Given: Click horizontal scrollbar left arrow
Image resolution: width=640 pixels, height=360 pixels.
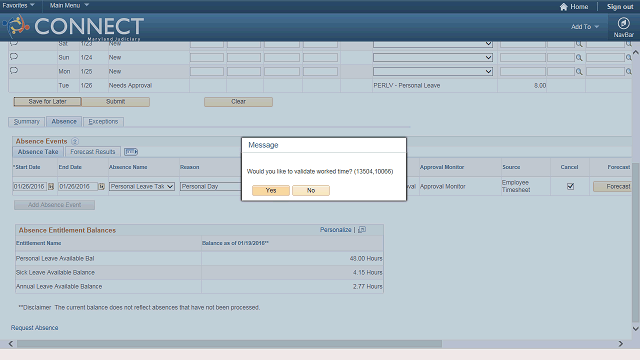Looking at the screenshot, I should pyautogui.click(x=11, y=344).
